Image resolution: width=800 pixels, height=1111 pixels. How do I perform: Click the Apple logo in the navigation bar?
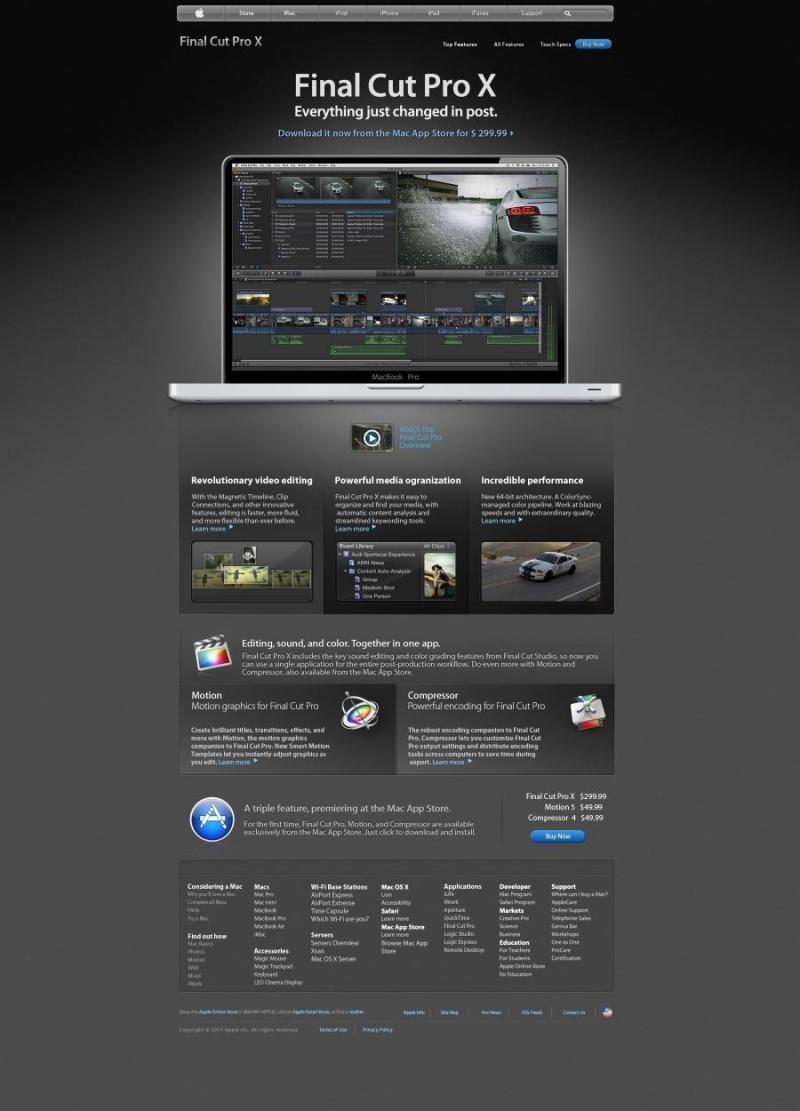click(200, 12)
